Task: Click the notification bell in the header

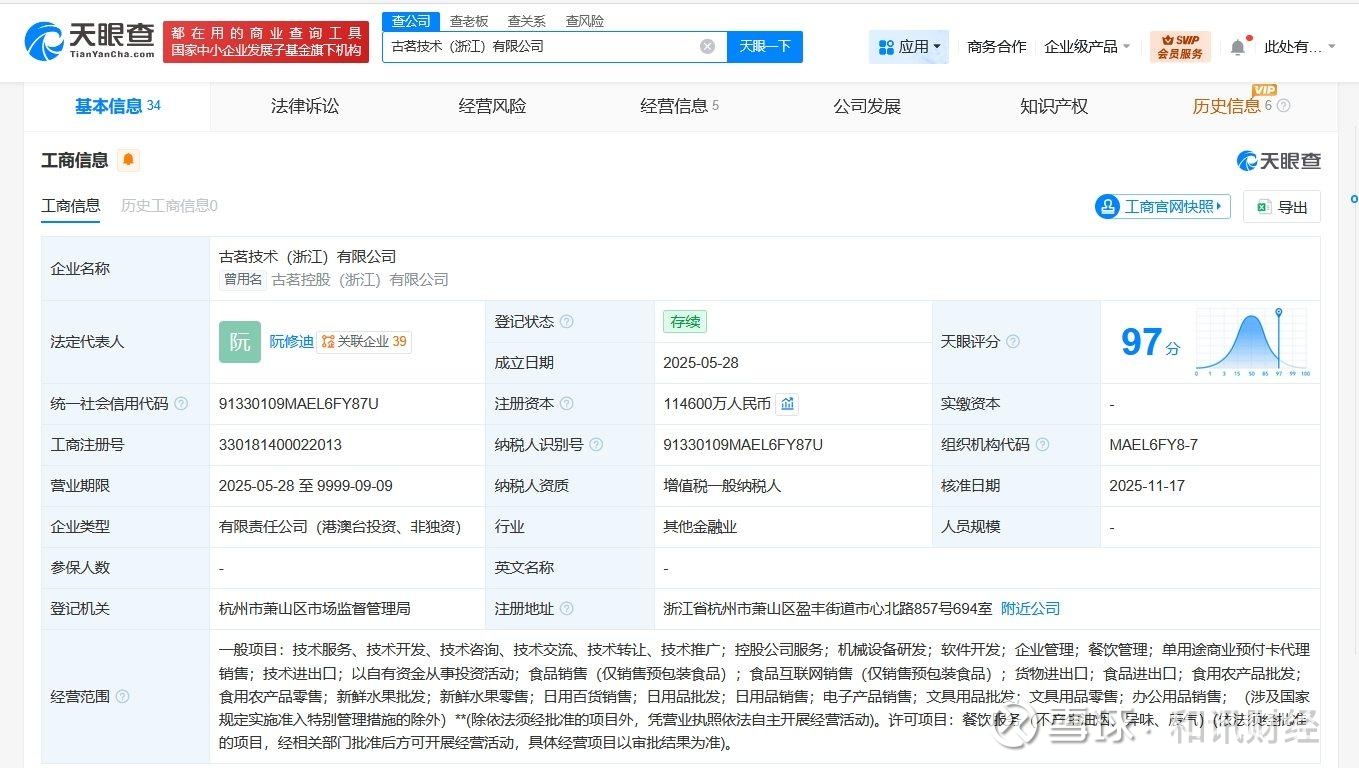Action: (x=1238, y=47)
